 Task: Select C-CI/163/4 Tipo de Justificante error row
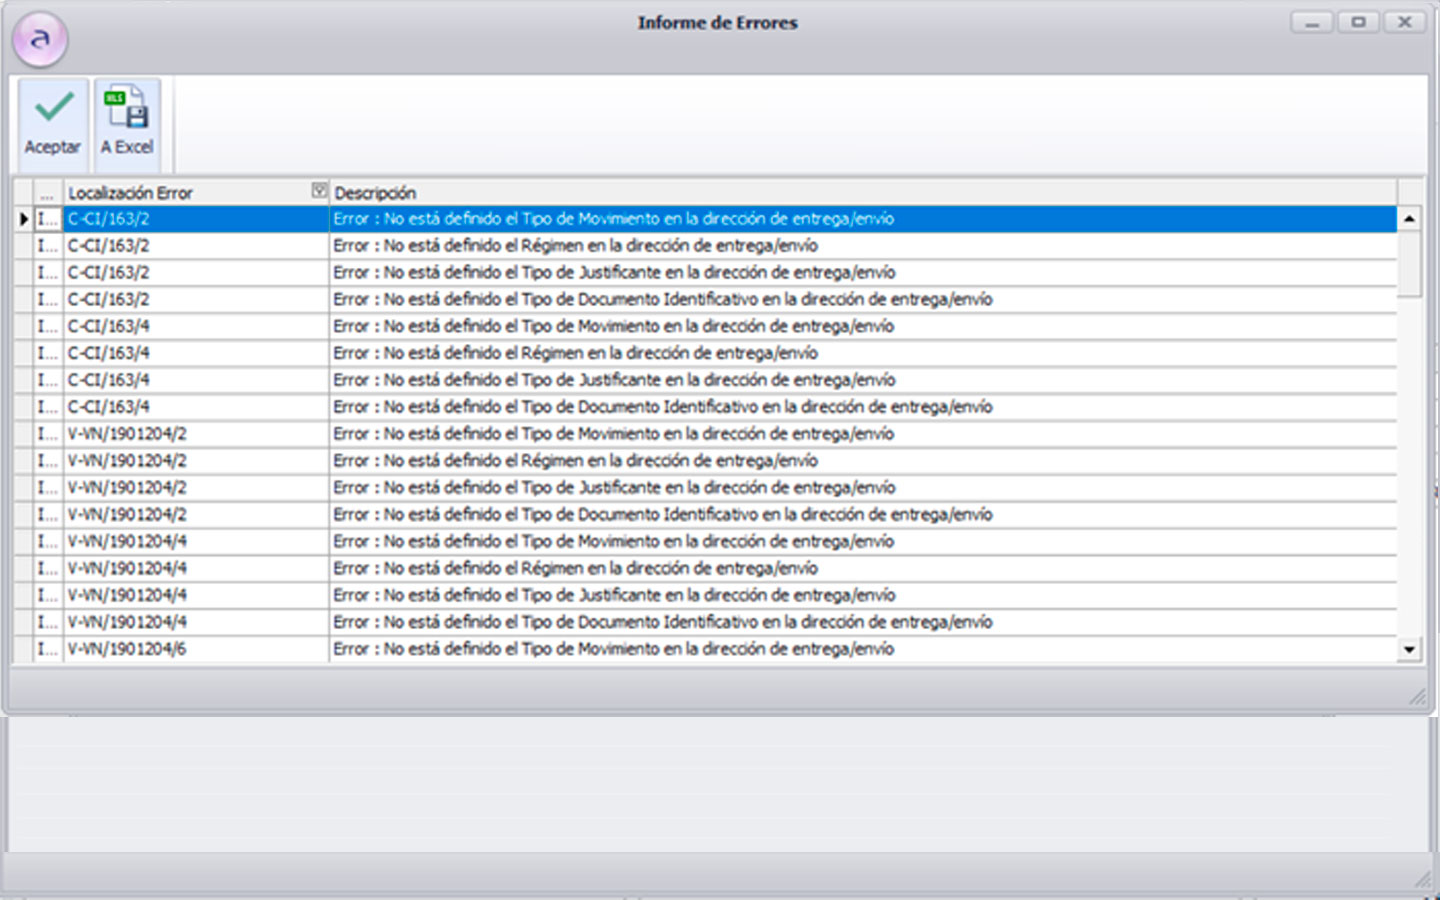point(614,380)
